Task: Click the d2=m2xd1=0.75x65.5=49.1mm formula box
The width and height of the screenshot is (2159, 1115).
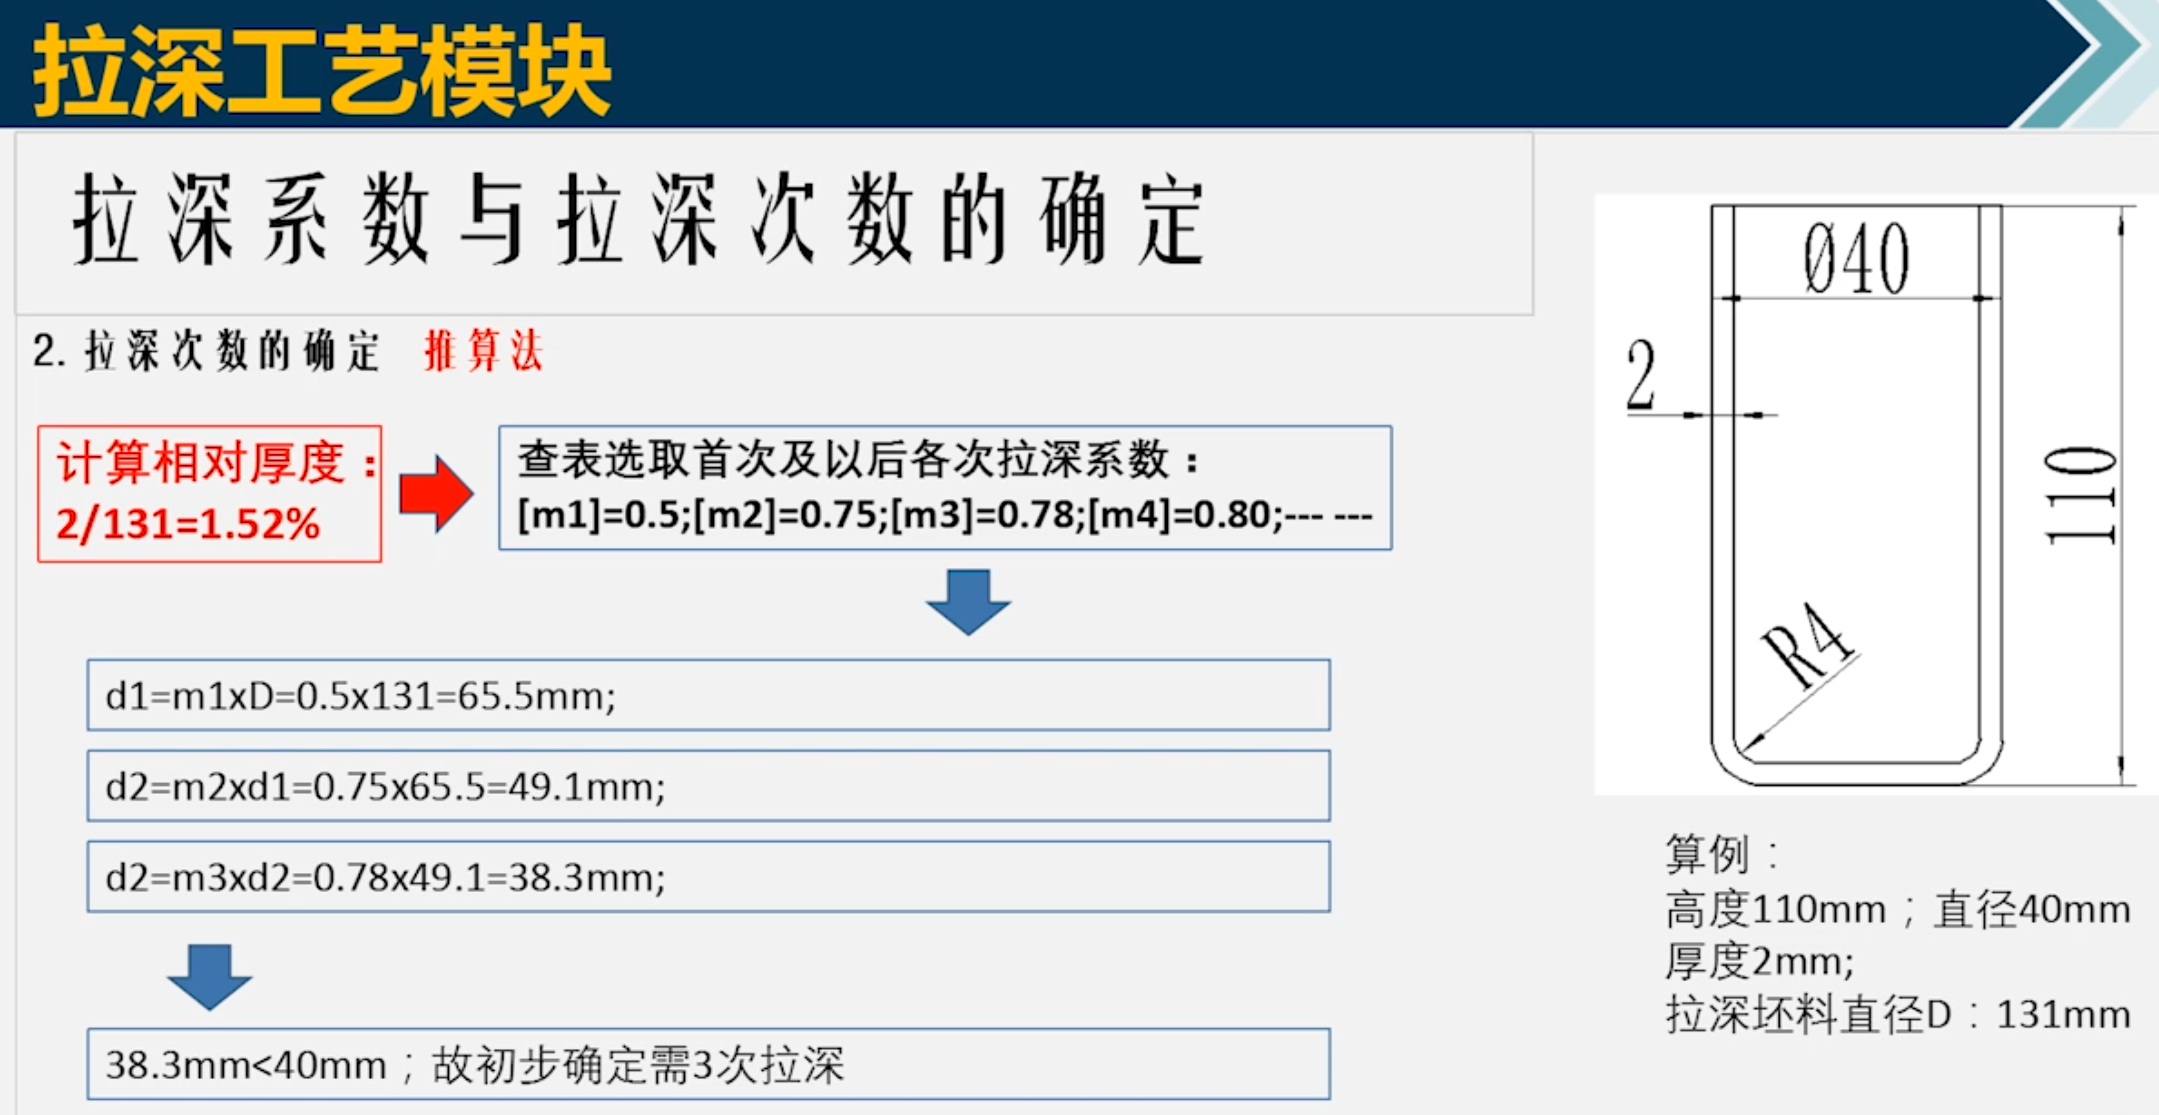Action: coord(707,786)
